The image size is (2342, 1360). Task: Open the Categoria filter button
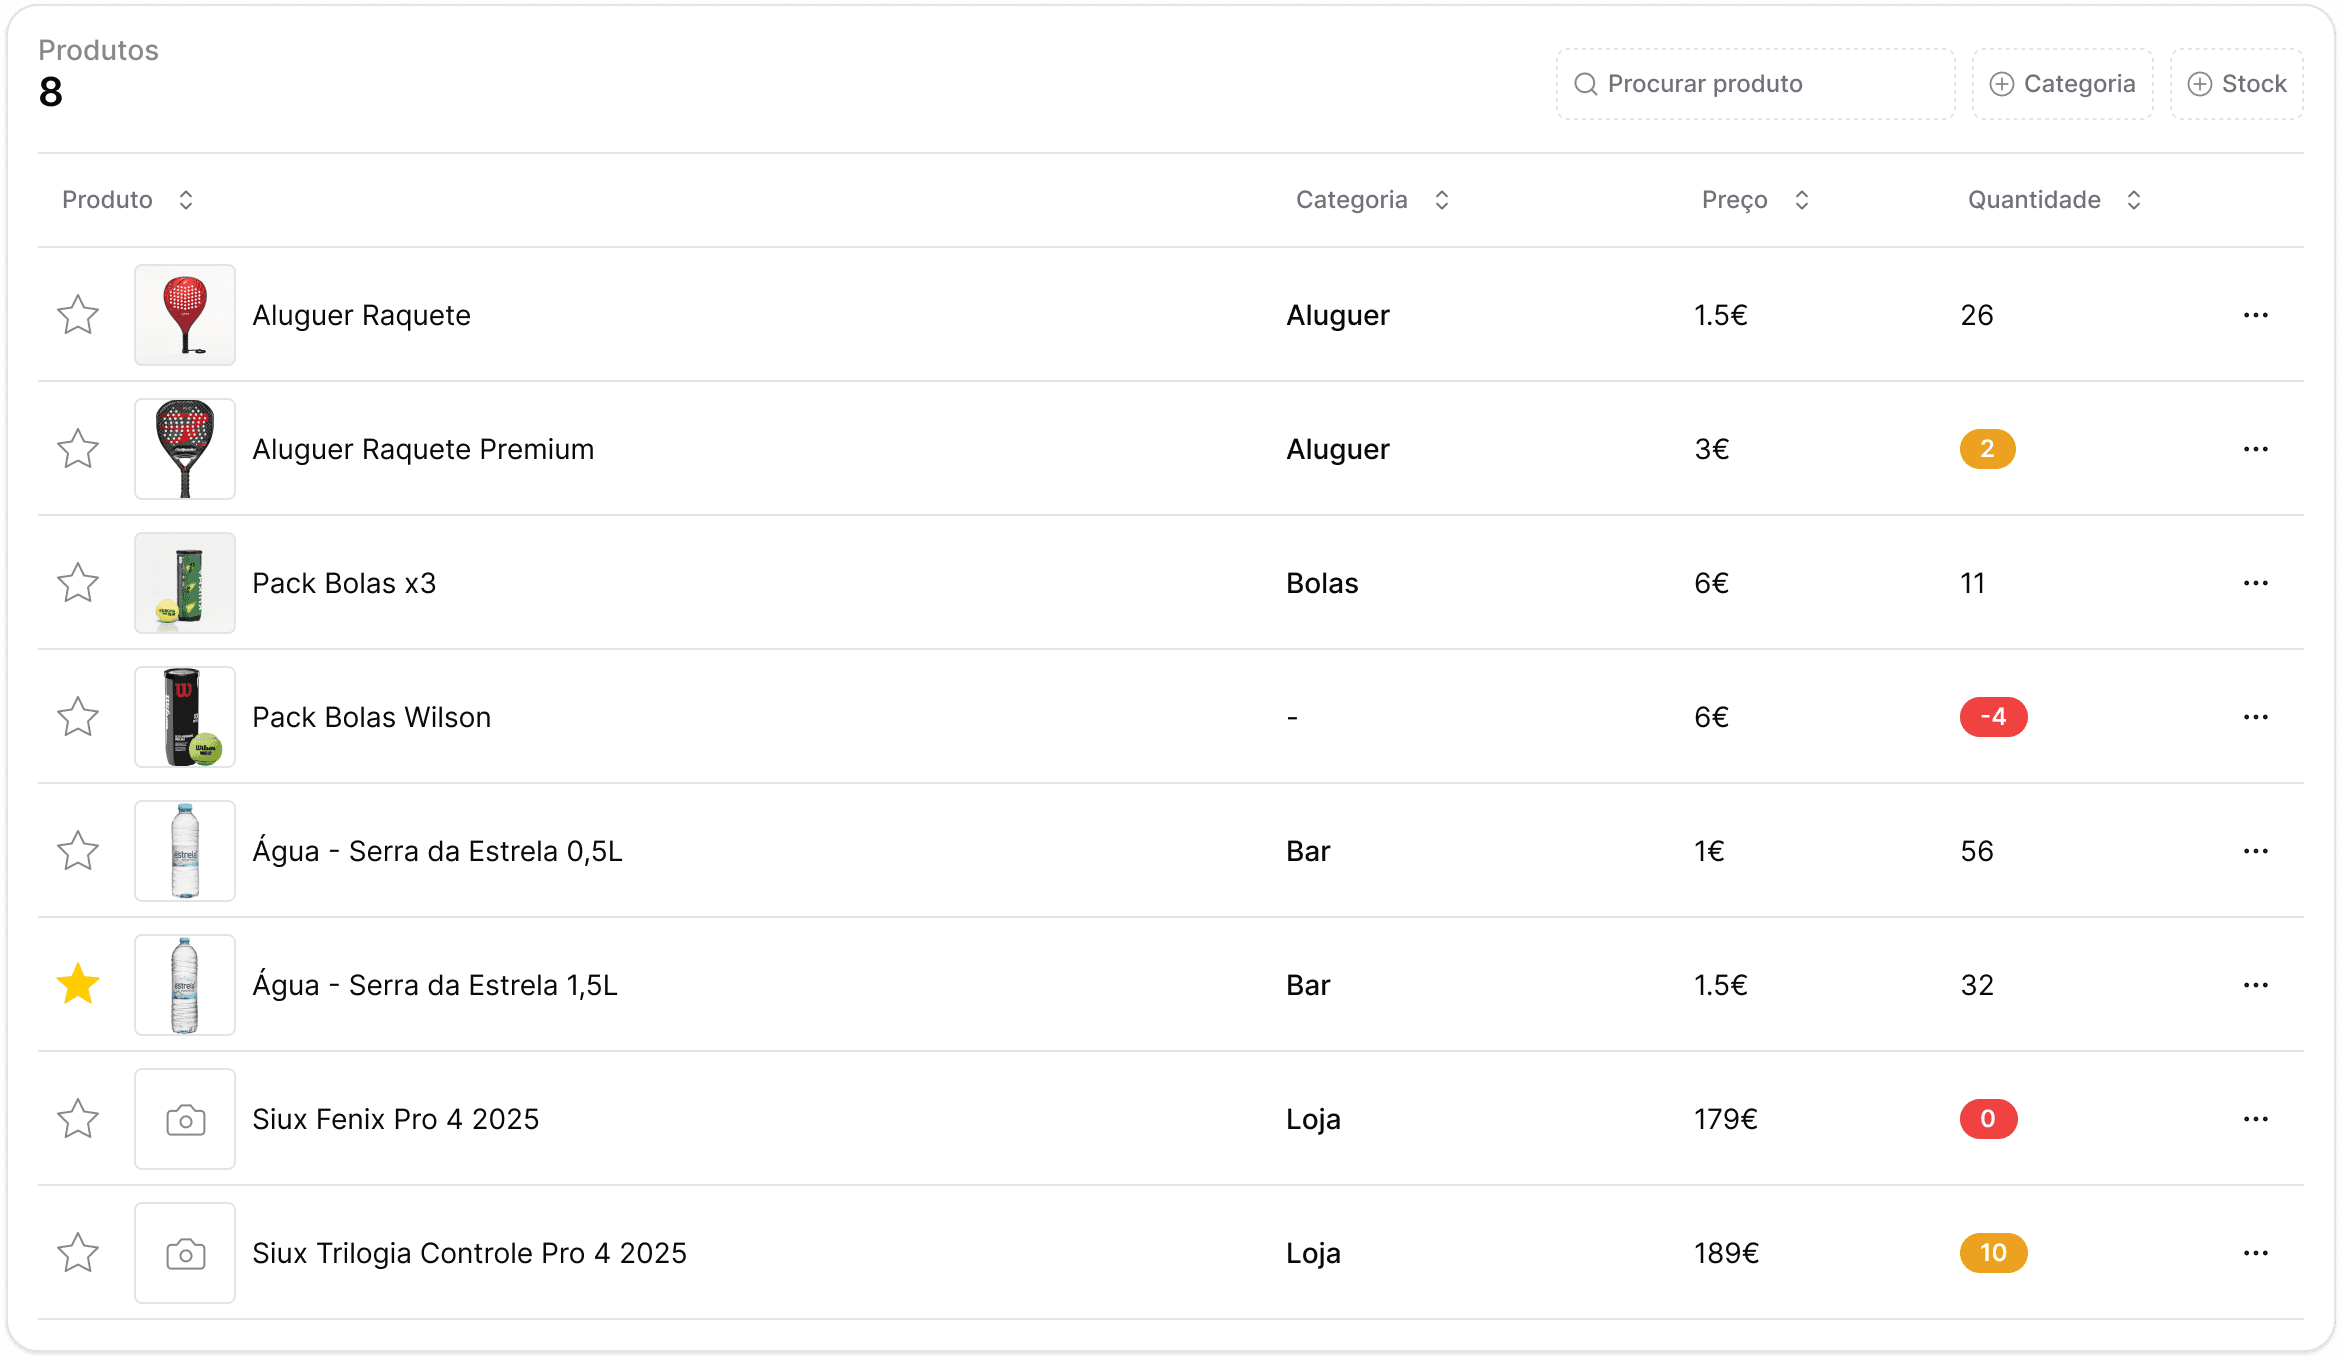[2062, 84]
